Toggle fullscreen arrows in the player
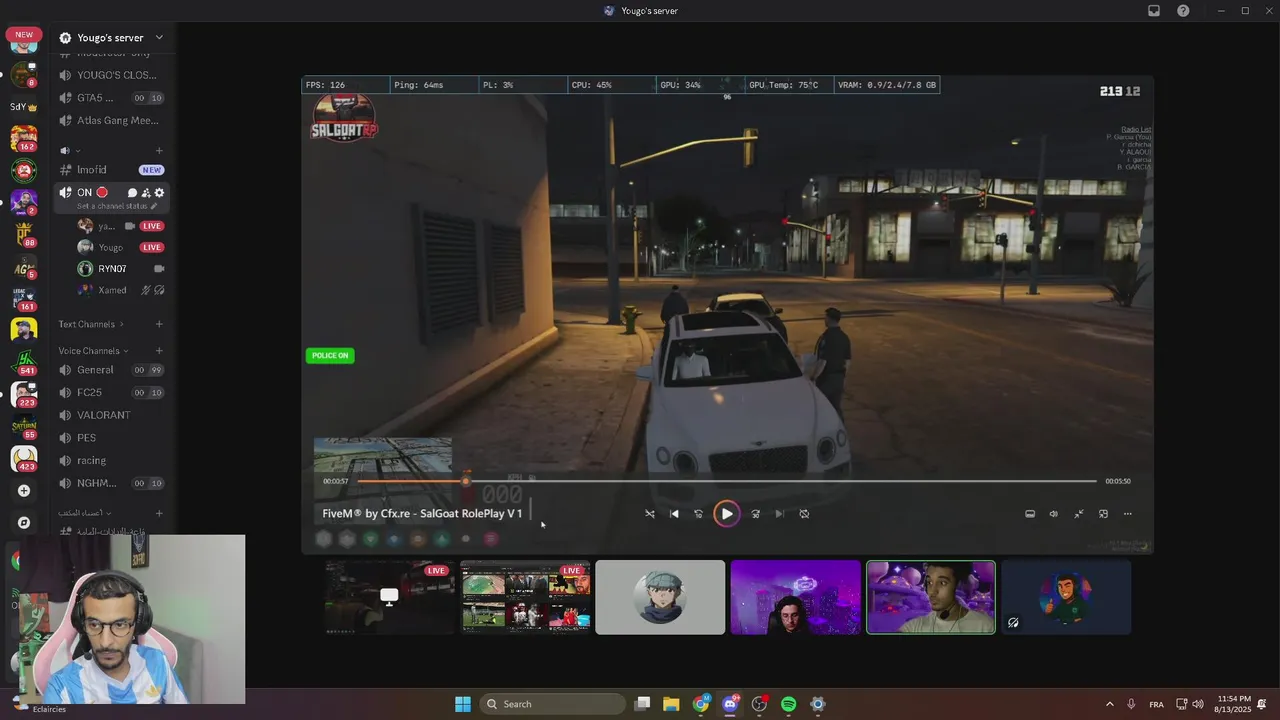Screen dimensions: 1280x720 tap(1079, 514)
